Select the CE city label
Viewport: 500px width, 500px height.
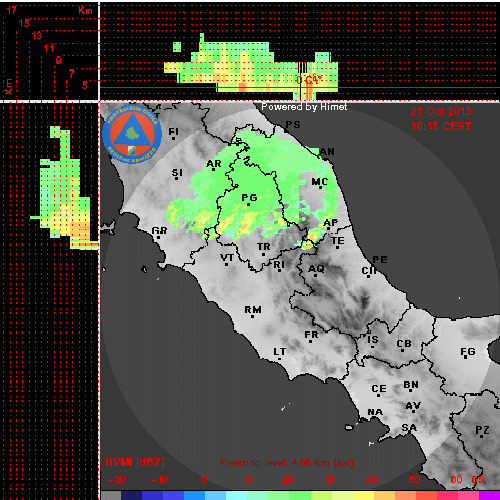click(x=379, y=389)
